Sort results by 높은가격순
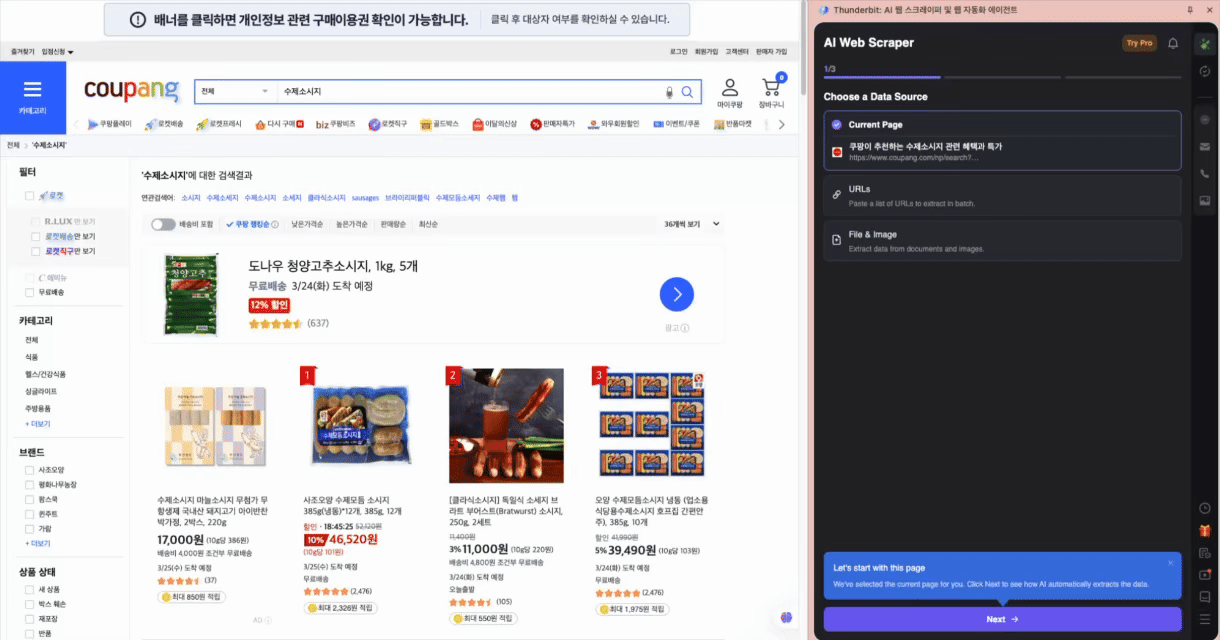This screenshot has width=1220, height=640. 352,225
